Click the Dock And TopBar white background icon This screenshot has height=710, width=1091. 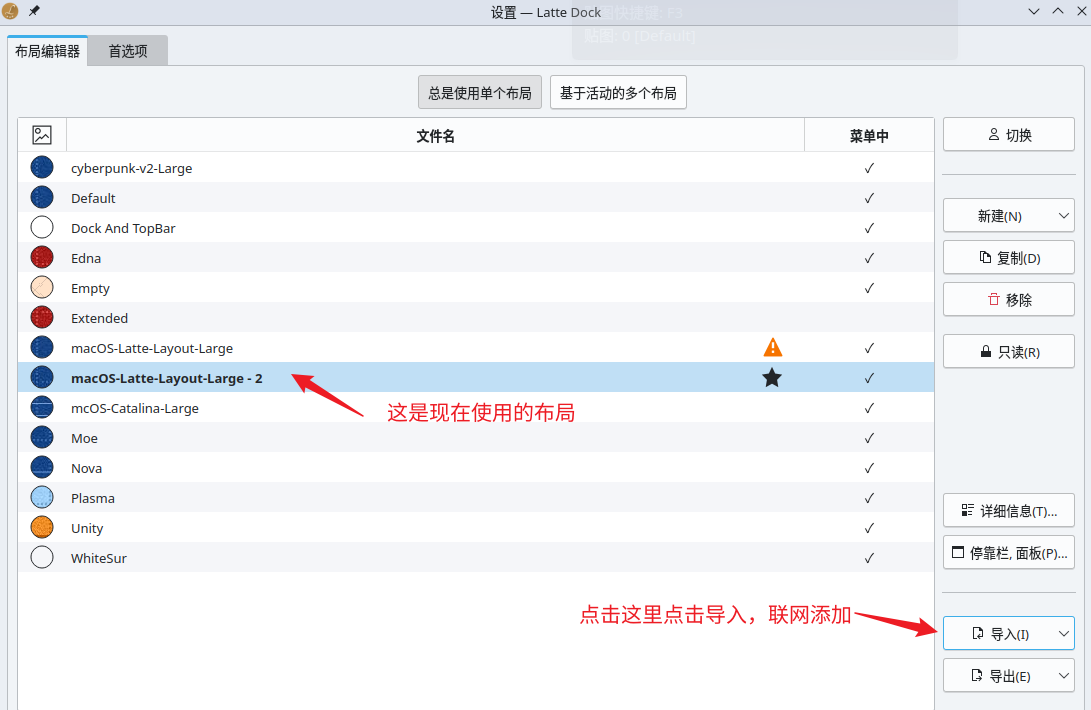pyautogui.click(x=42, y=228)
